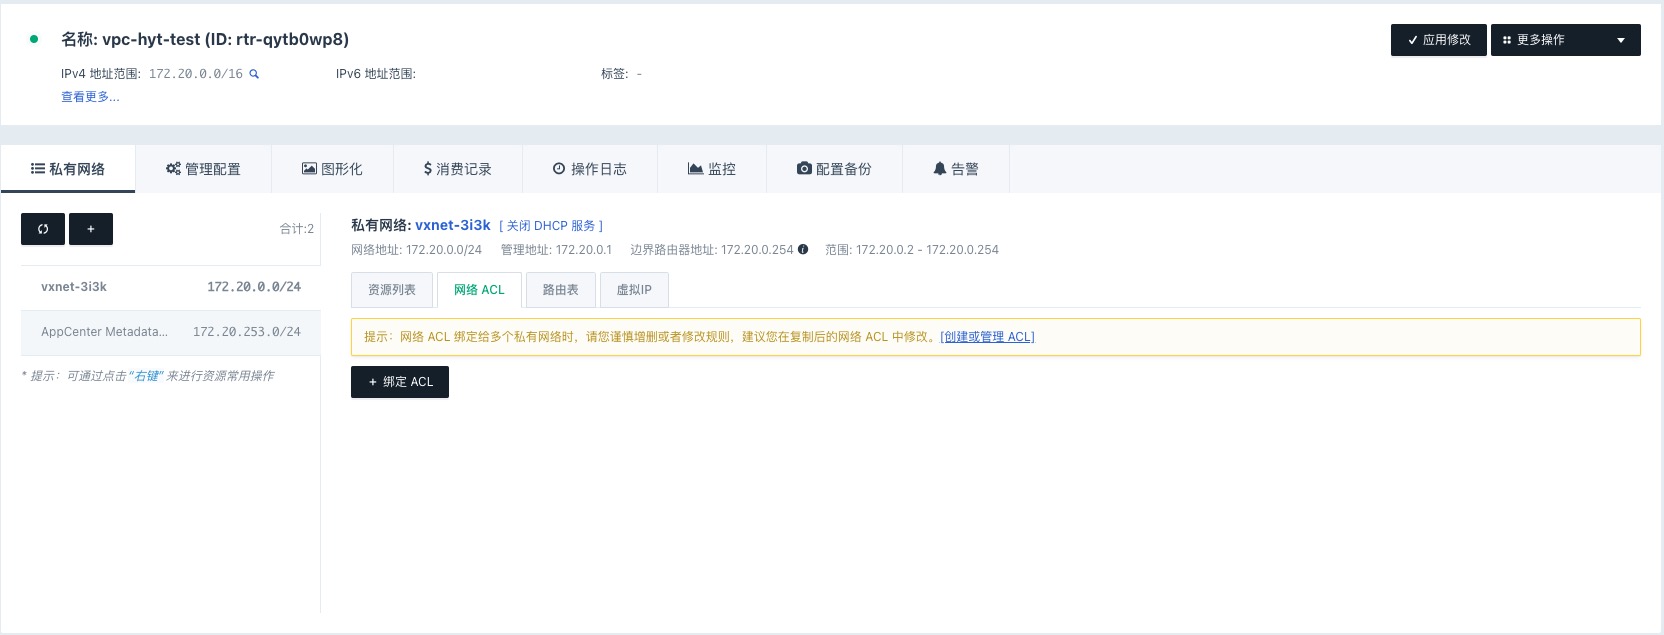Open the 图形化 tab
The width and height of the screenshot is (1664, 635).
tap(332, 169)
